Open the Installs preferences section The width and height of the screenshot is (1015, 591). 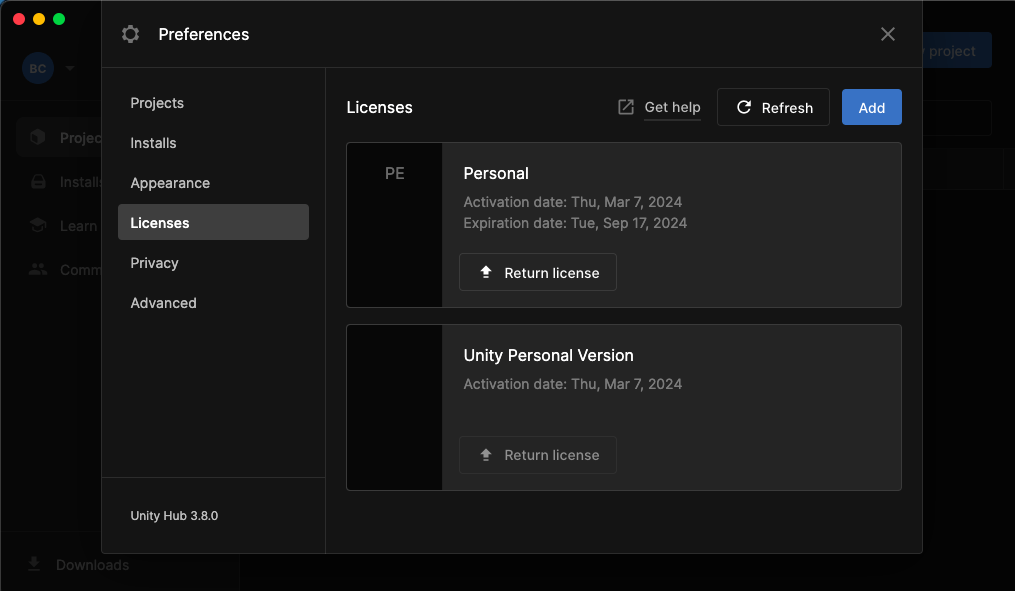213,143
